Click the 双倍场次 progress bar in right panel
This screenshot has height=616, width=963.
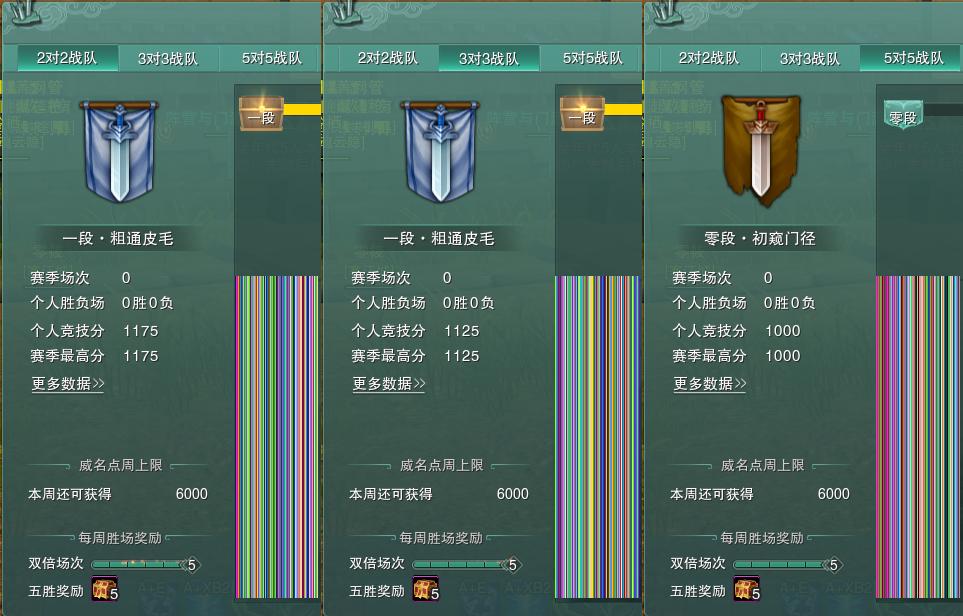(x=788, y=564)
